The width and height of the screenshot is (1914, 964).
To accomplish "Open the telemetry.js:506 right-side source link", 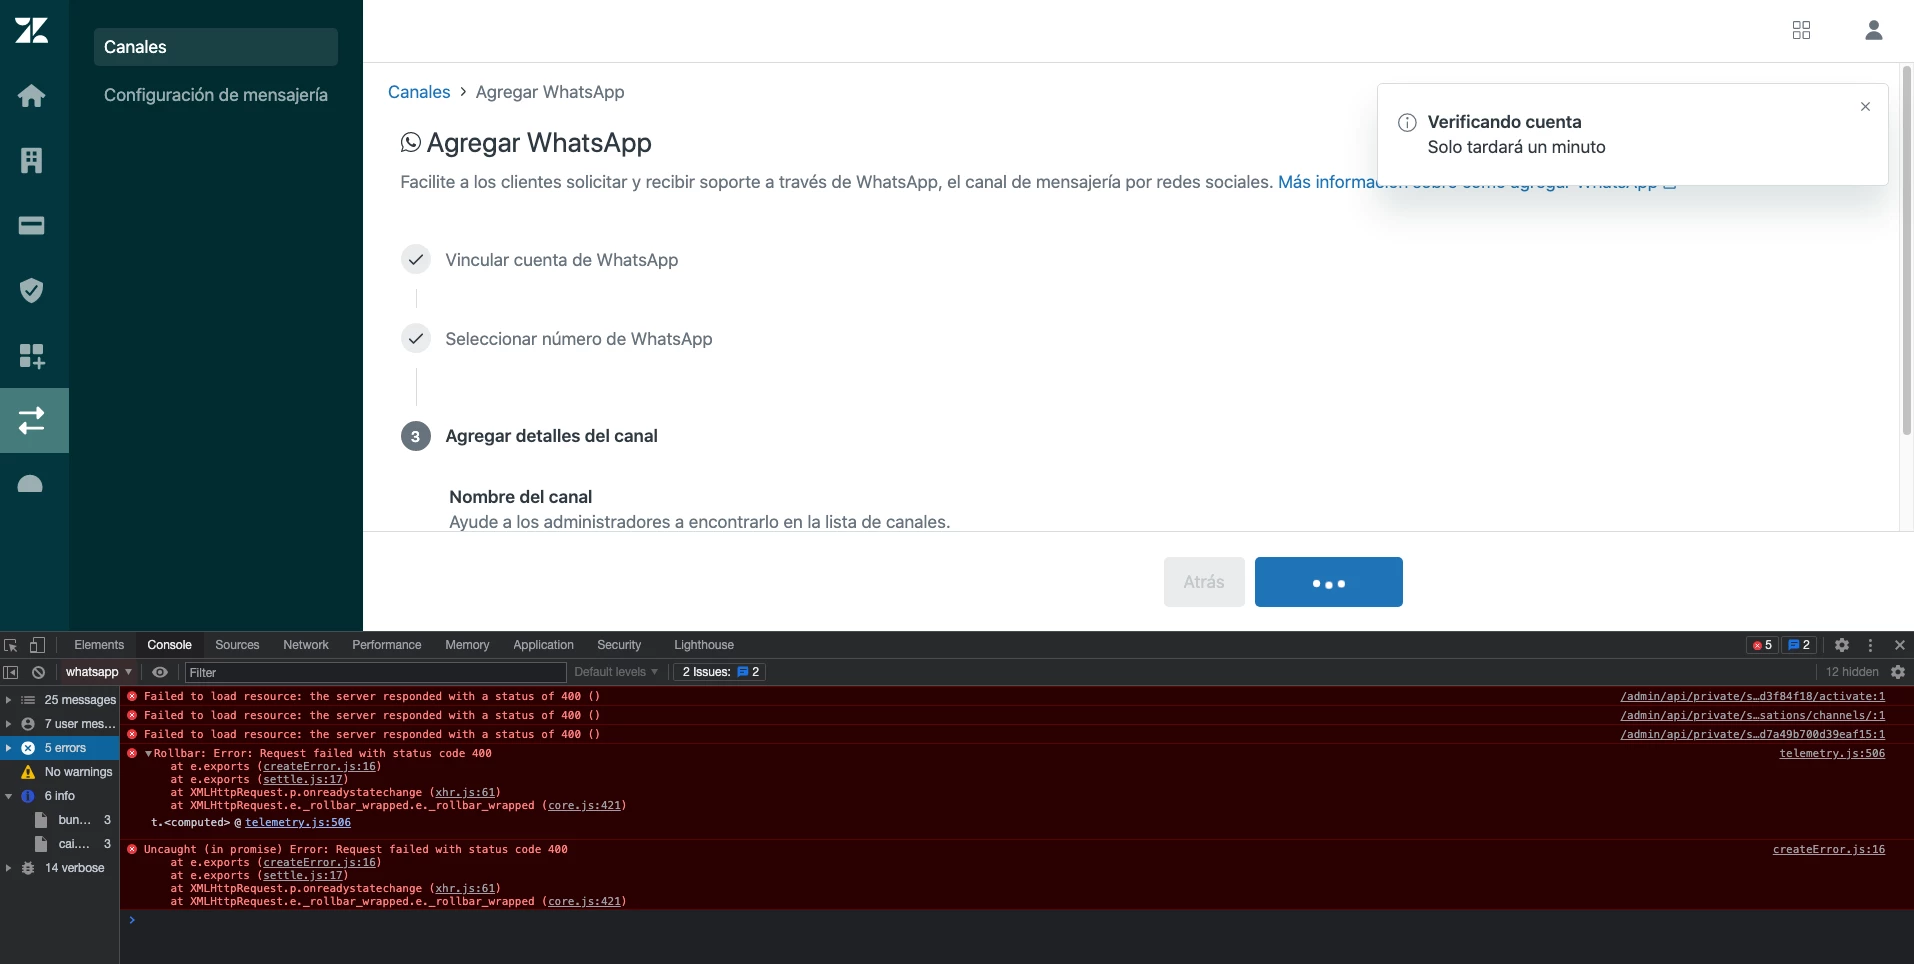I will tap(1832, 753).
